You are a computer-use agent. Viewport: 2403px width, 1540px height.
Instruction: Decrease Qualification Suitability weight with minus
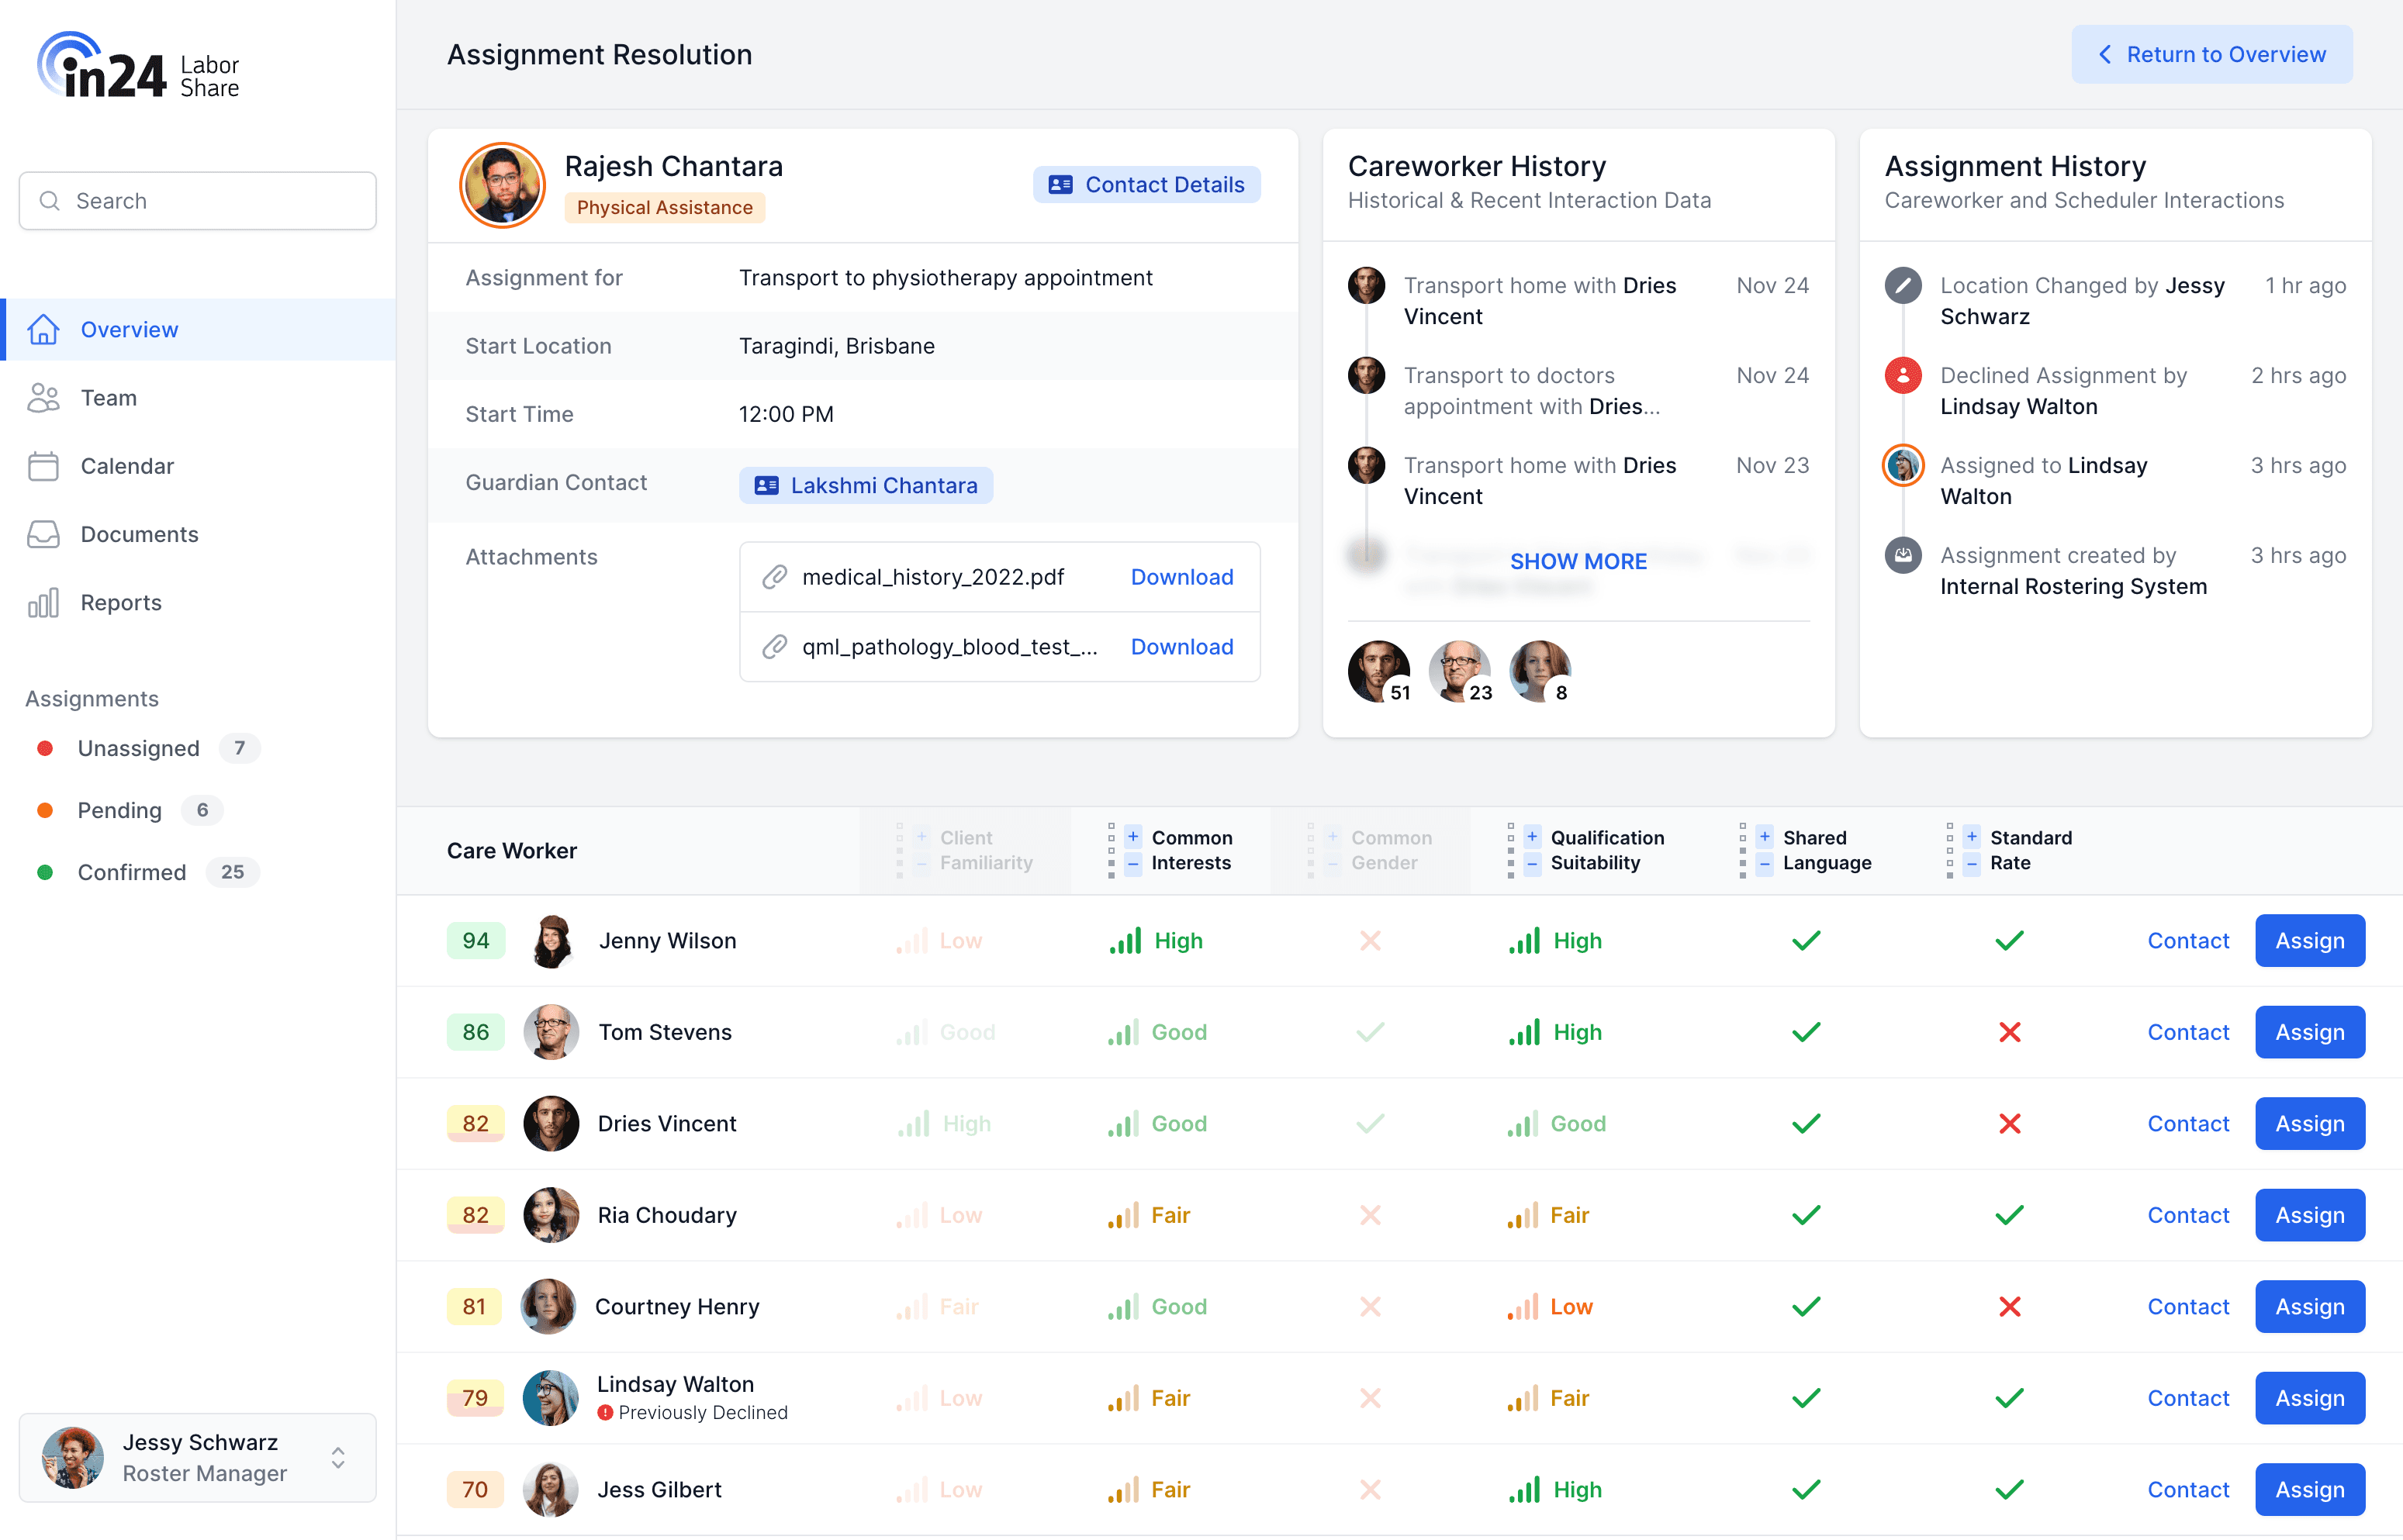(x=1531, y=864)
